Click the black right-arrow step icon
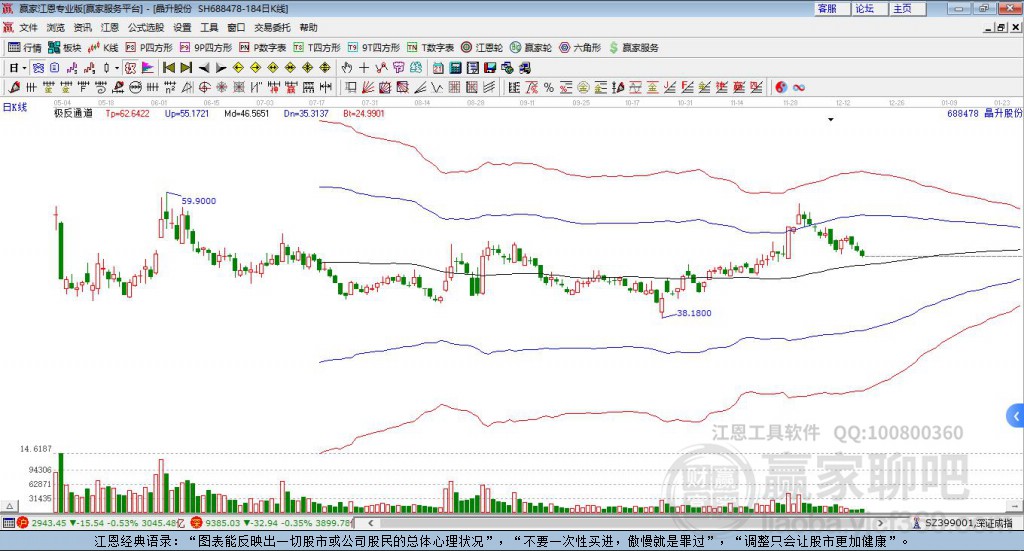1024x551 pixels. click(221, 68)
